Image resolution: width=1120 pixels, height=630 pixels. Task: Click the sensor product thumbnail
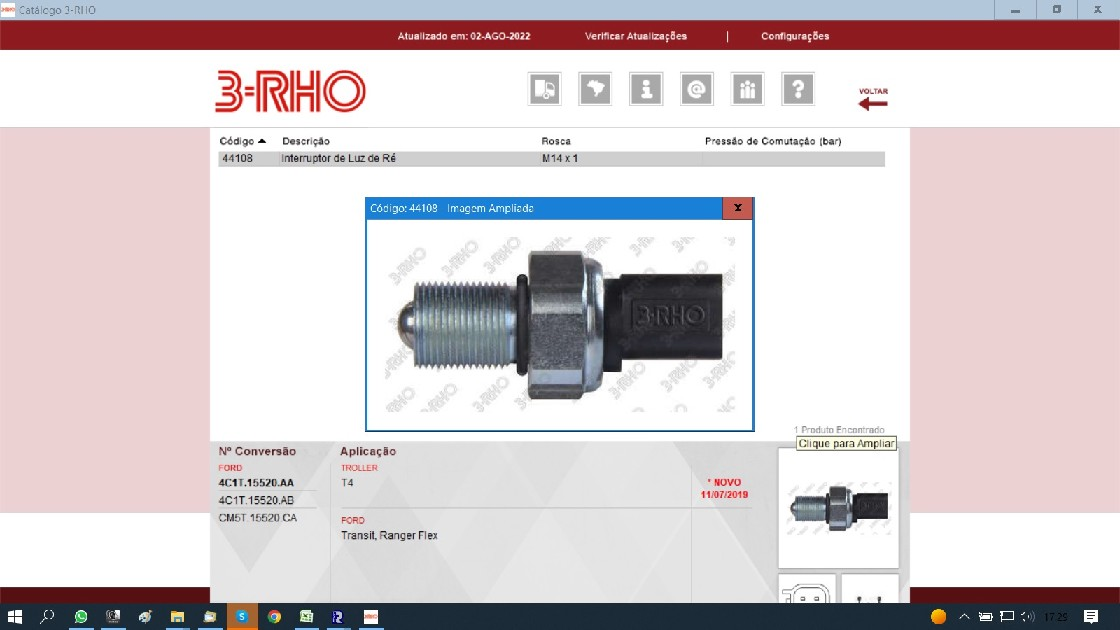(x=837, y=508)
